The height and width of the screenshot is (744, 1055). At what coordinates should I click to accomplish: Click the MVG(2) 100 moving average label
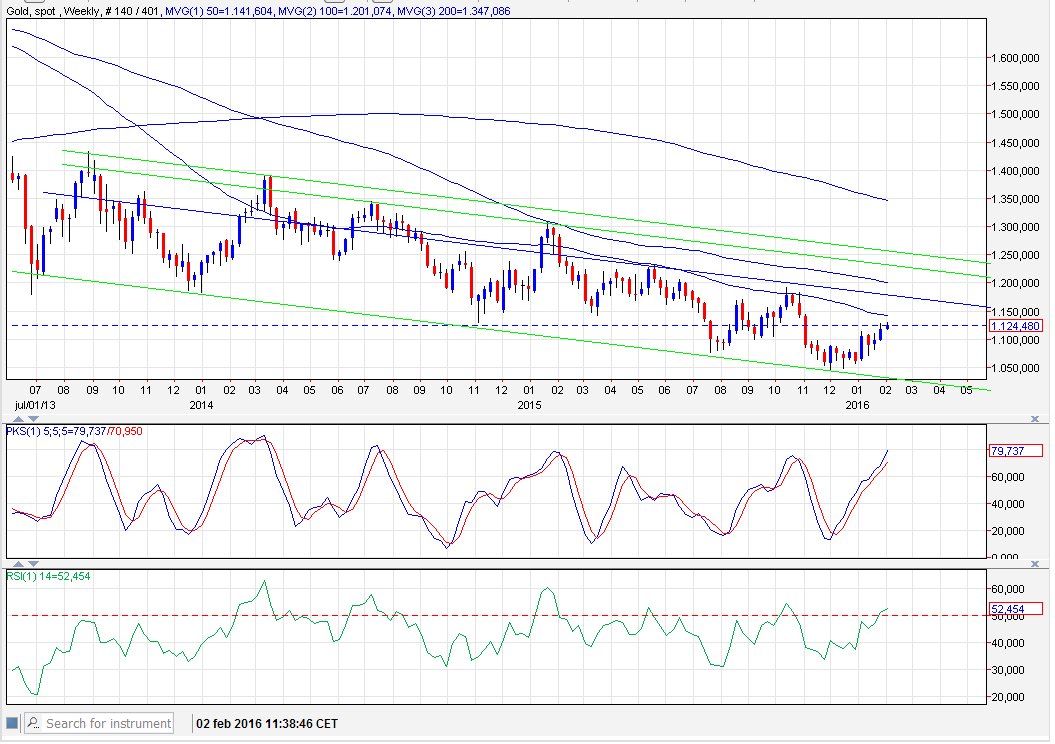click(x=334, y=11)
